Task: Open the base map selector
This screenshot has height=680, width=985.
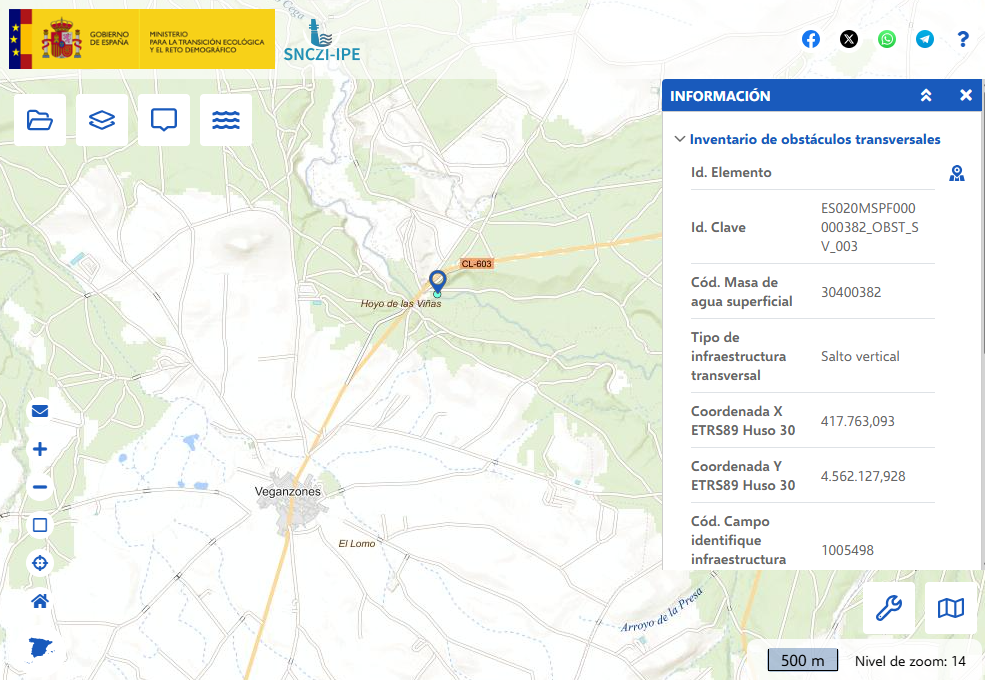Action: pos(951,608)
